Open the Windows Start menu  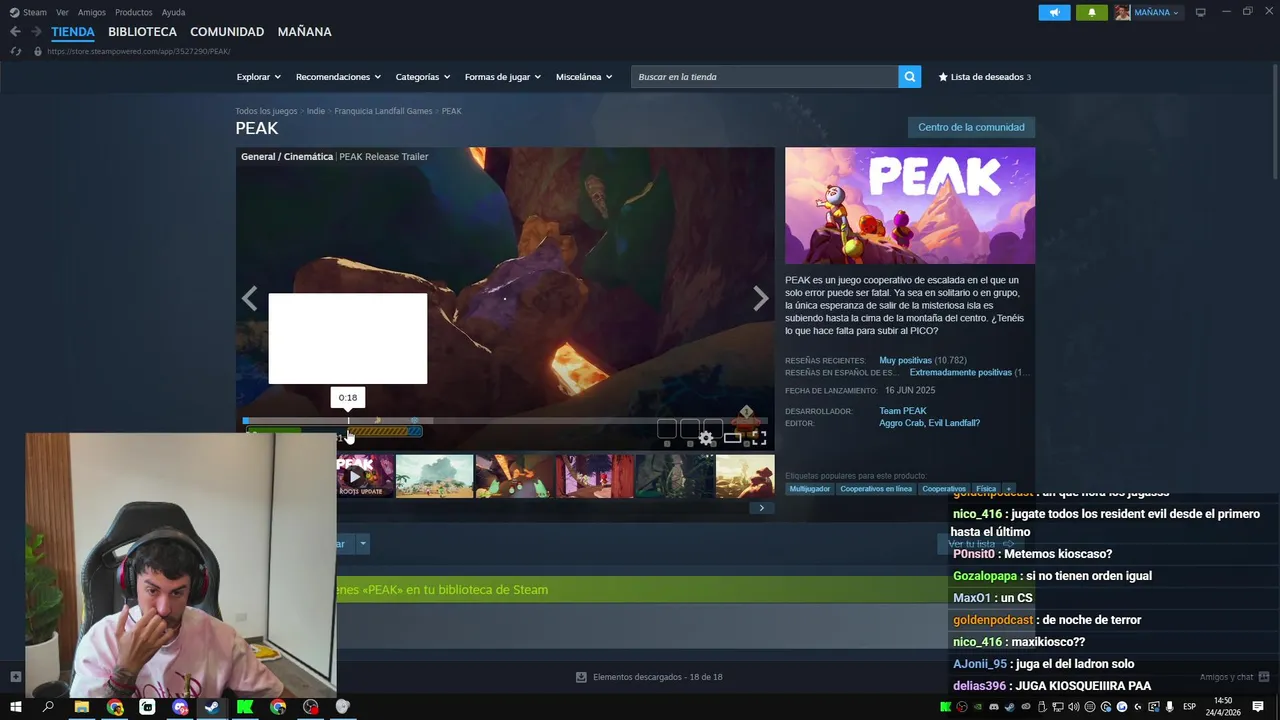click(15, 707)
